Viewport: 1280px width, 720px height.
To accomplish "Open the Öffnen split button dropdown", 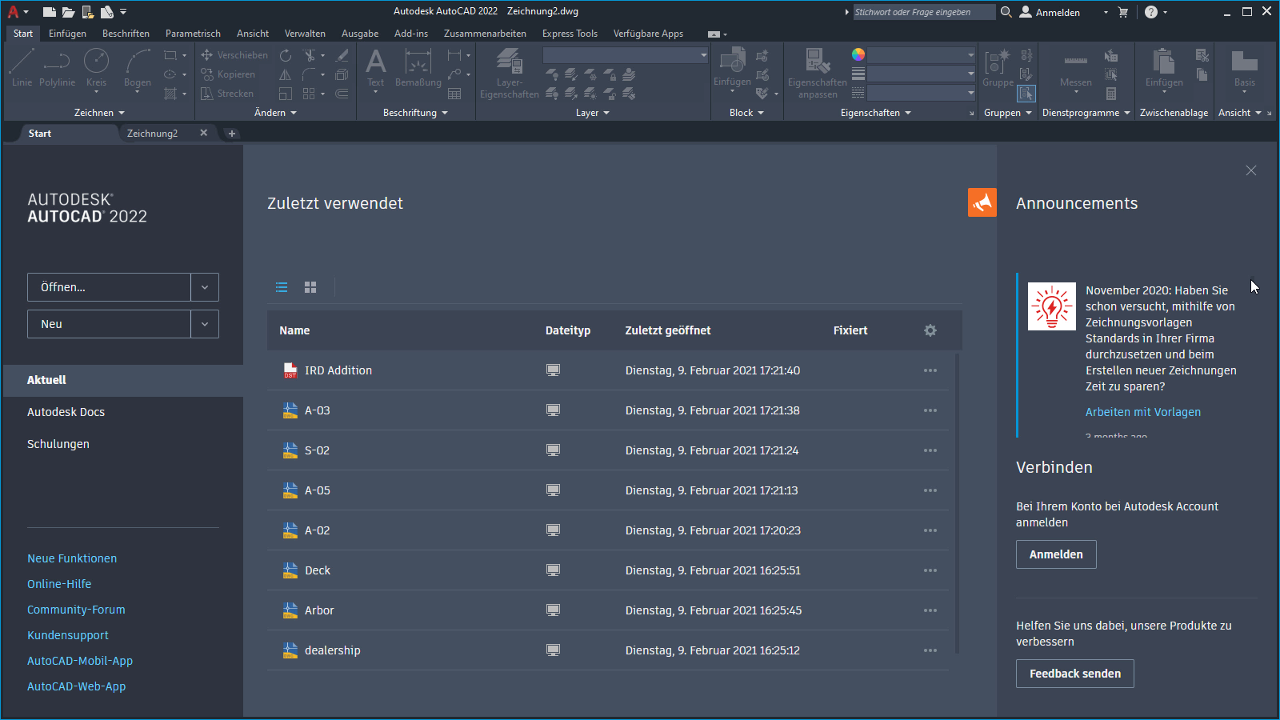I will [x=204, y=287].
